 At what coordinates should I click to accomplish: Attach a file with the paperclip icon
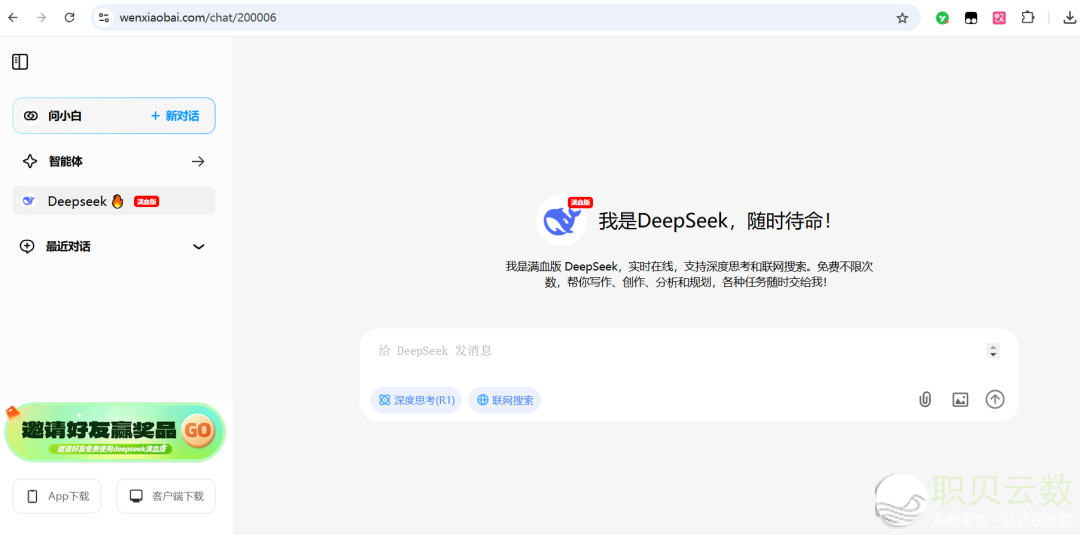tap(925, 399)
